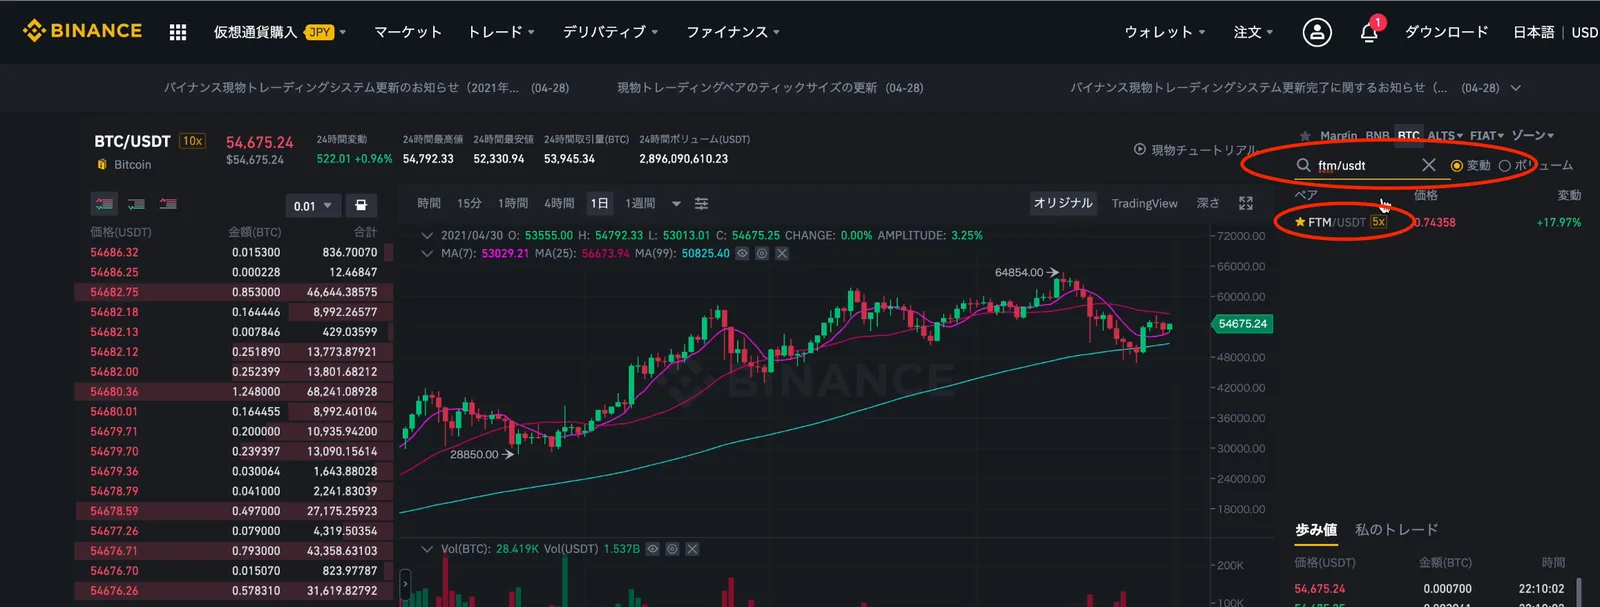The width and height of the screenshot is (1600, 607).
Task: Select the BNB market tab
Action: 1377,136
